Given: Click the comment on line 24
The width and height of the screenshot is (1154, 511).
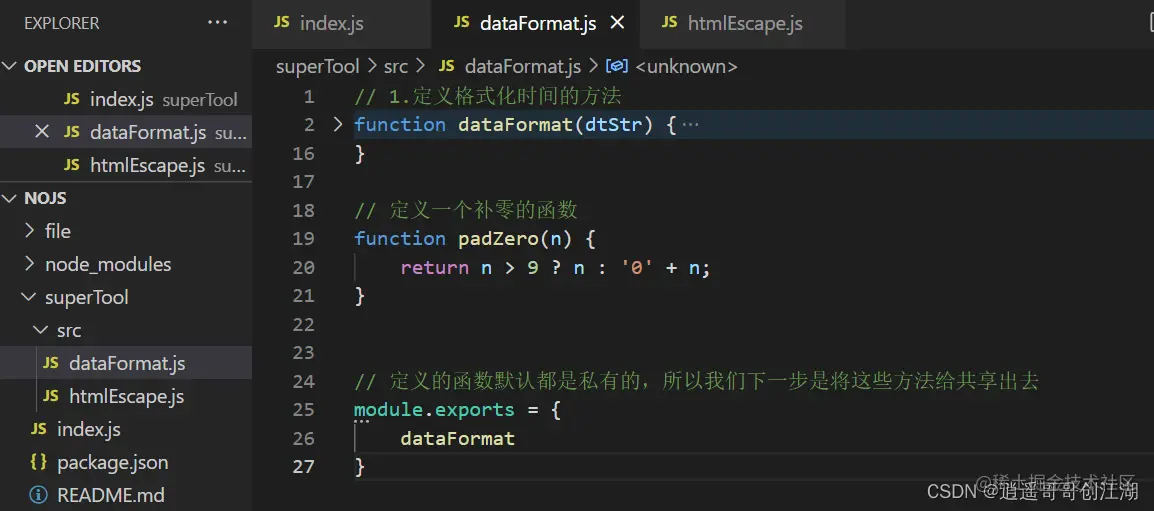Looking at the screenshot, I should (x=696, y=381).
